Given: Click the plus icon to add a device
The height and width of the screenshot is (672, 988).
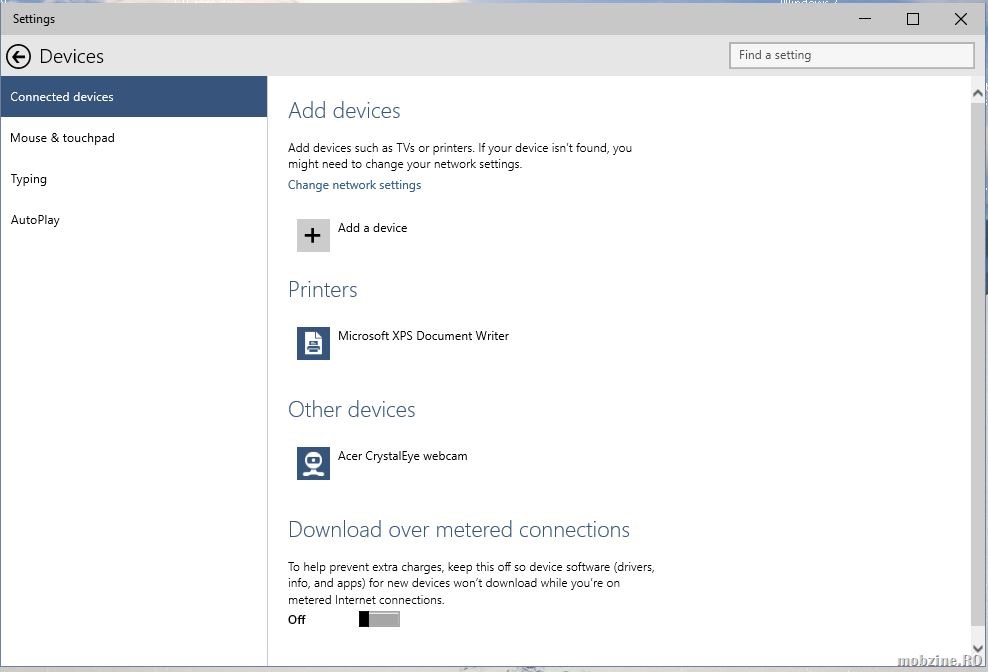Looking at the screenshot, I should [313, 235].
